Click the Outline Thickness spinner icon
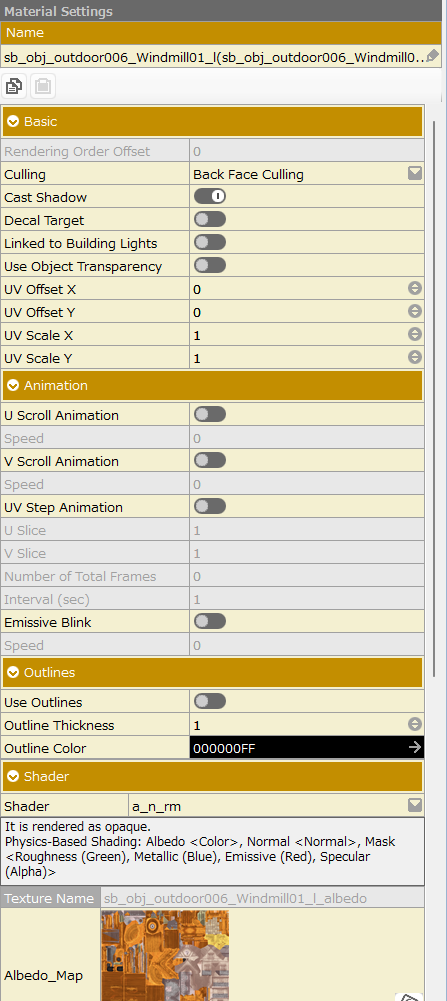Screen dimensions: 447x1001 415,725
